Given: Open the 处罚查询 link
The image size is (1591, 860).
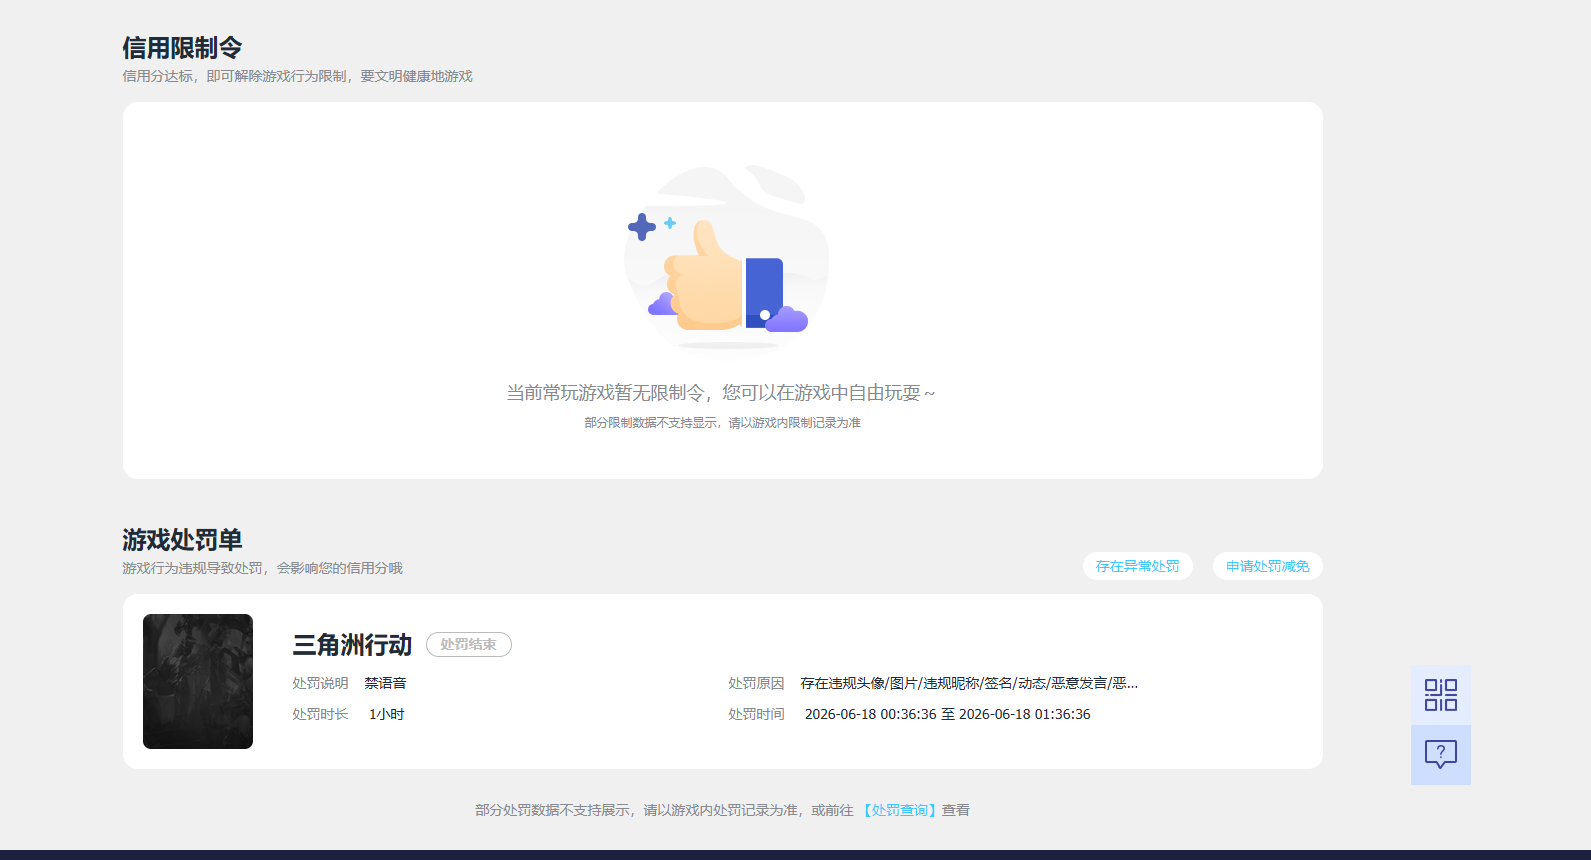Looking at the screenshot, I should pos(899,810).
